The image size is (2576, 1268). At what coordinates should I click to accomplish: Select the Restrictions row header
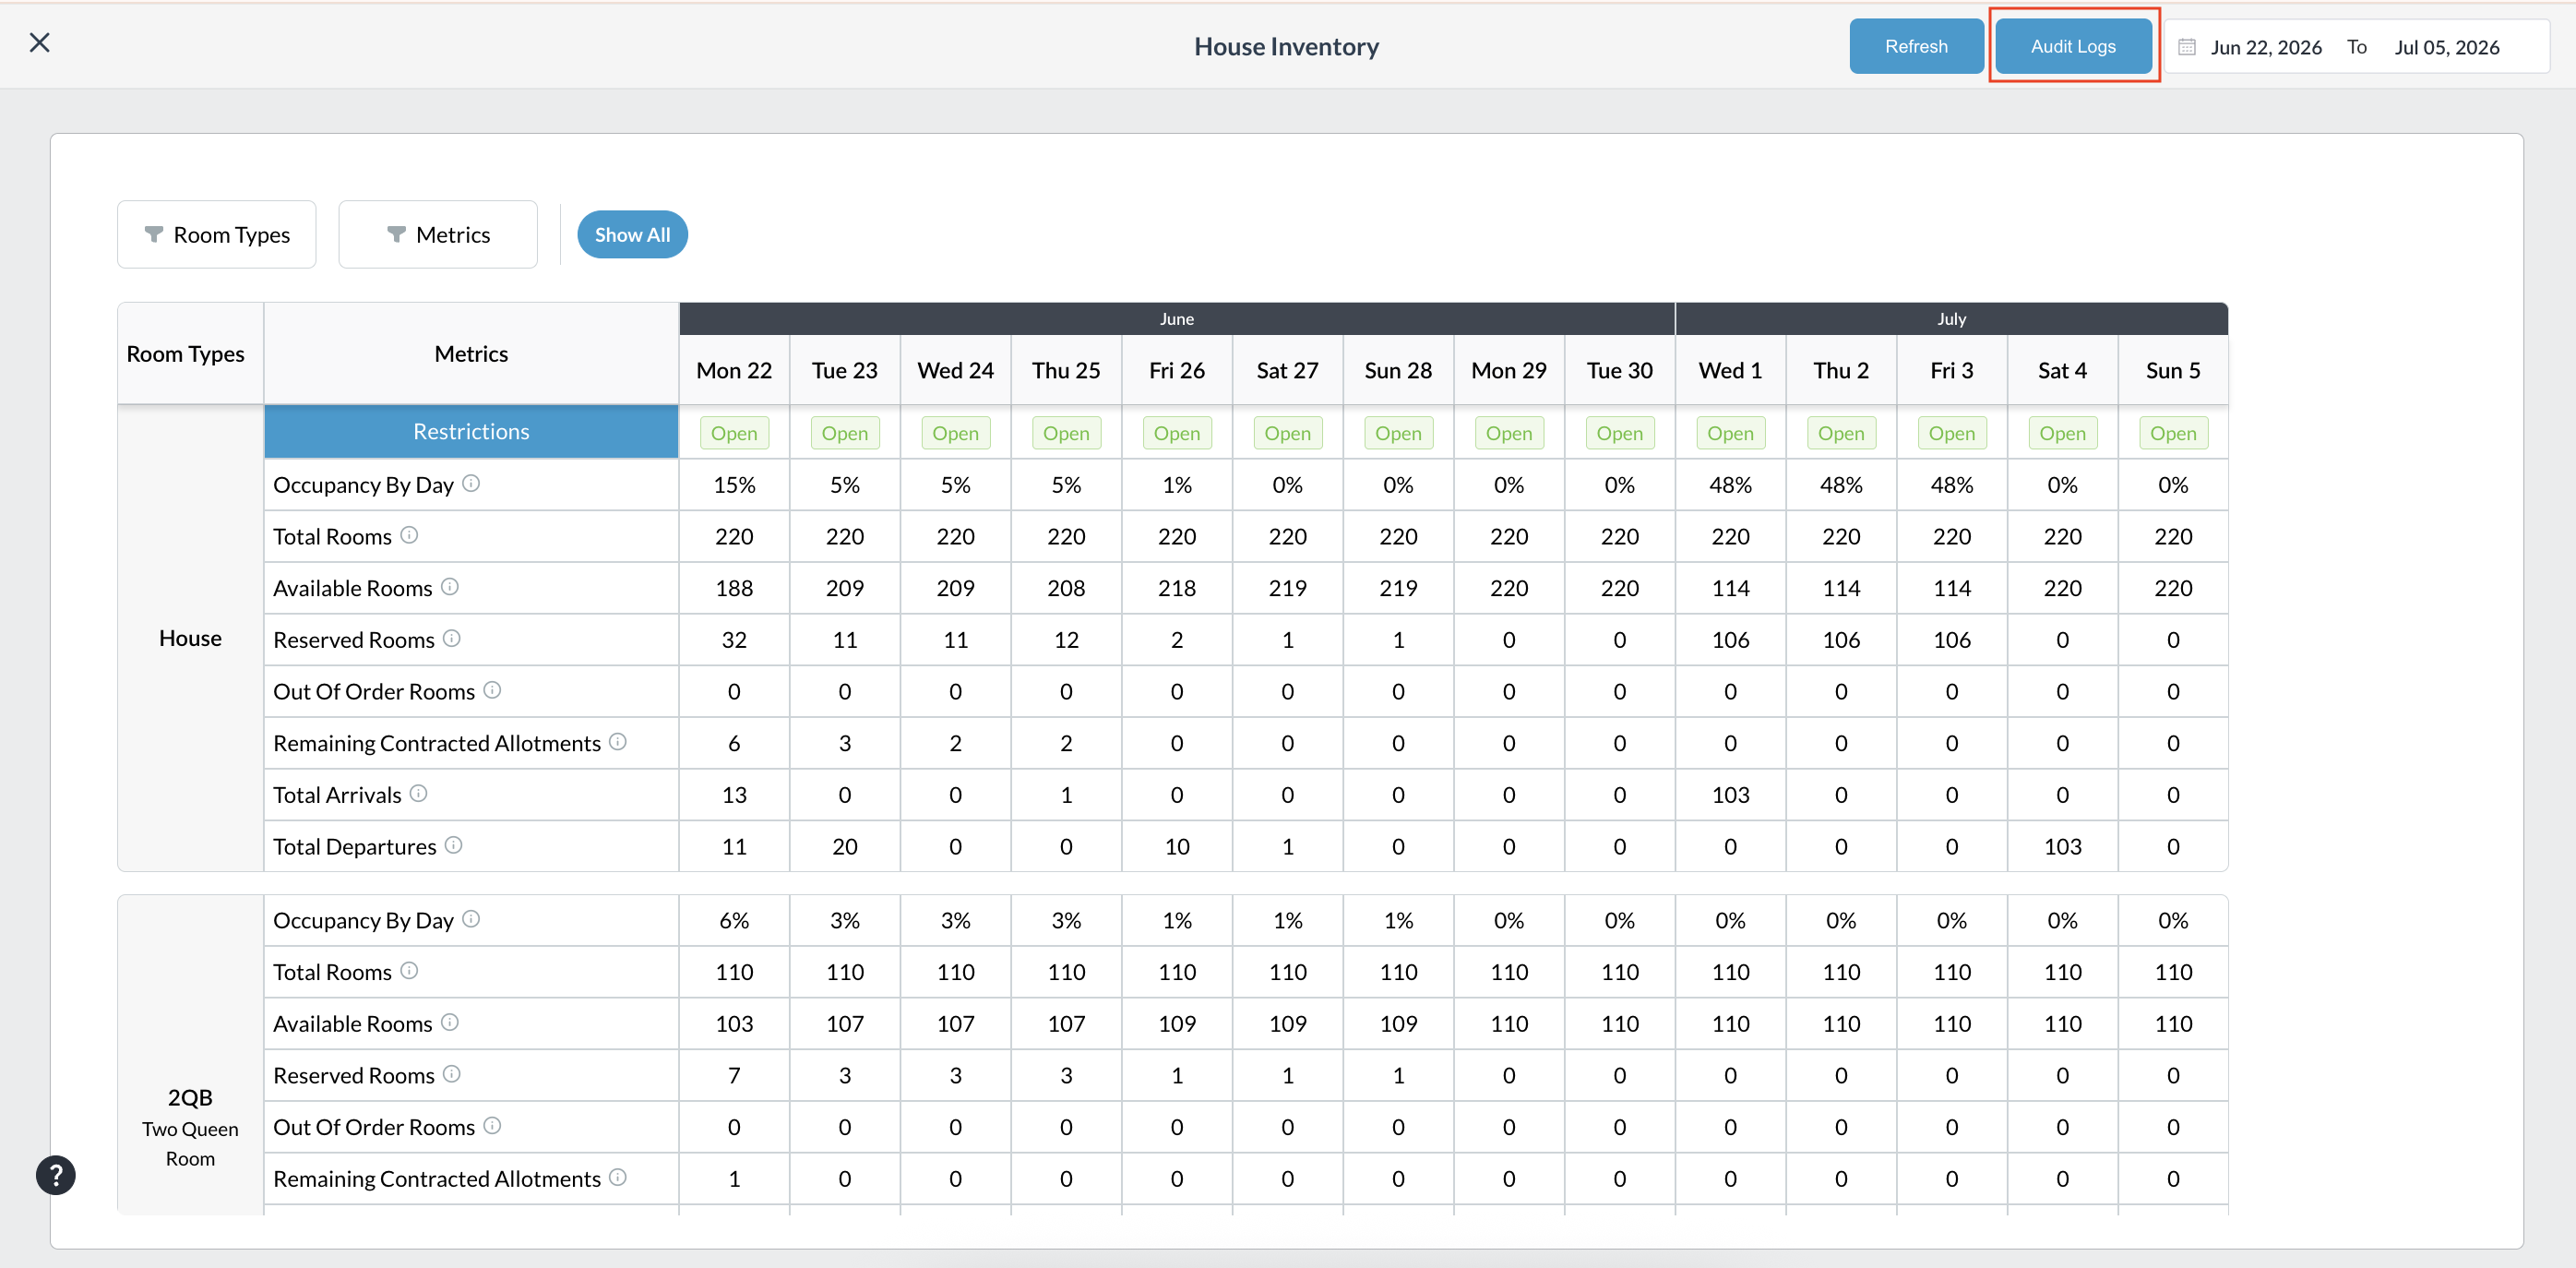471,432
